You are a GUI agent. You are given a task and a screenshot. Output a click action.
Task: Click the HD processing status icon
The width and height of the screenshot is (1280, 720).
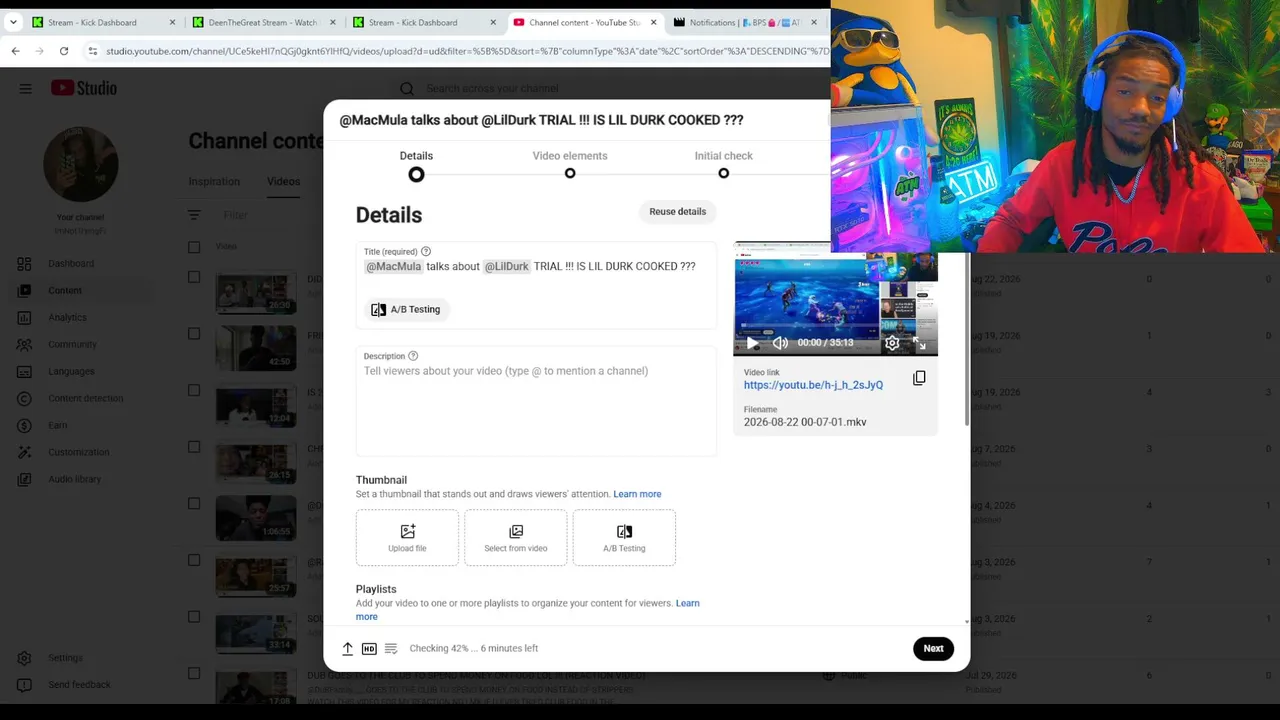click(369, 649)
